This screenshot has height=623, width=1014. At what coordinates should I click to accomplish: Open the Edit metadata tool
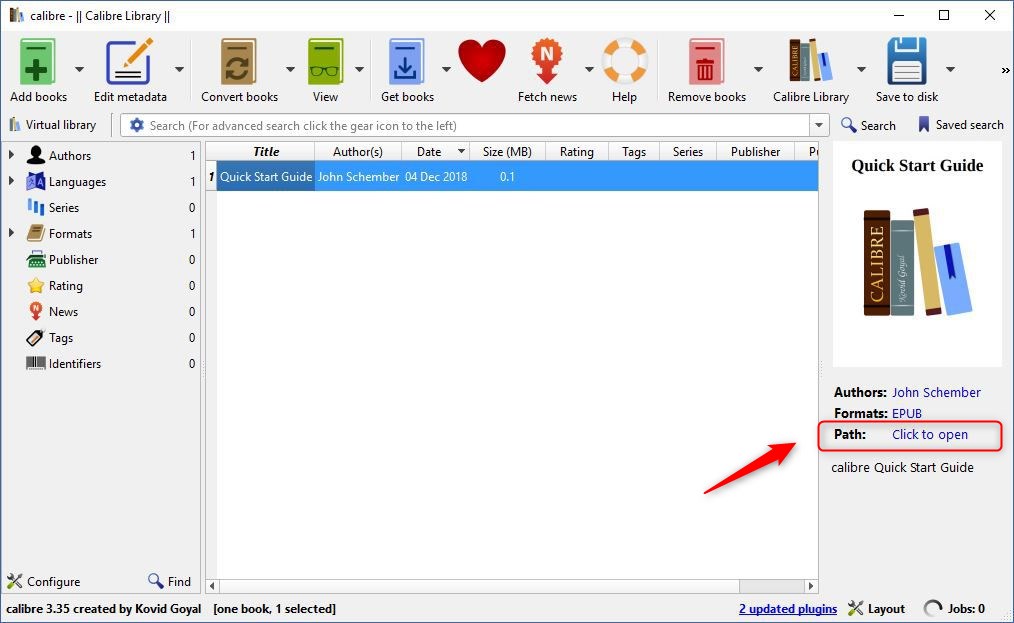click(130, 63)
